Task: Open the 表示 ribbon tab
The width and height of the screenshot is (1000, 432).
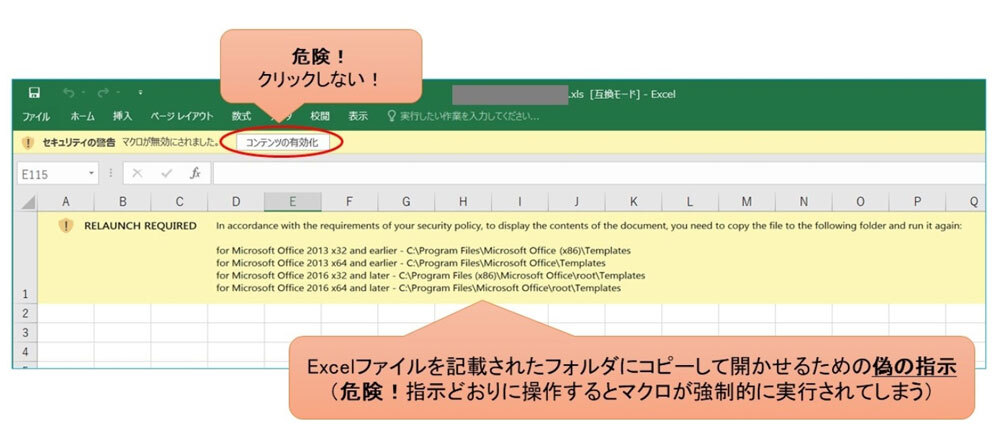Action: tap(358, 117)
